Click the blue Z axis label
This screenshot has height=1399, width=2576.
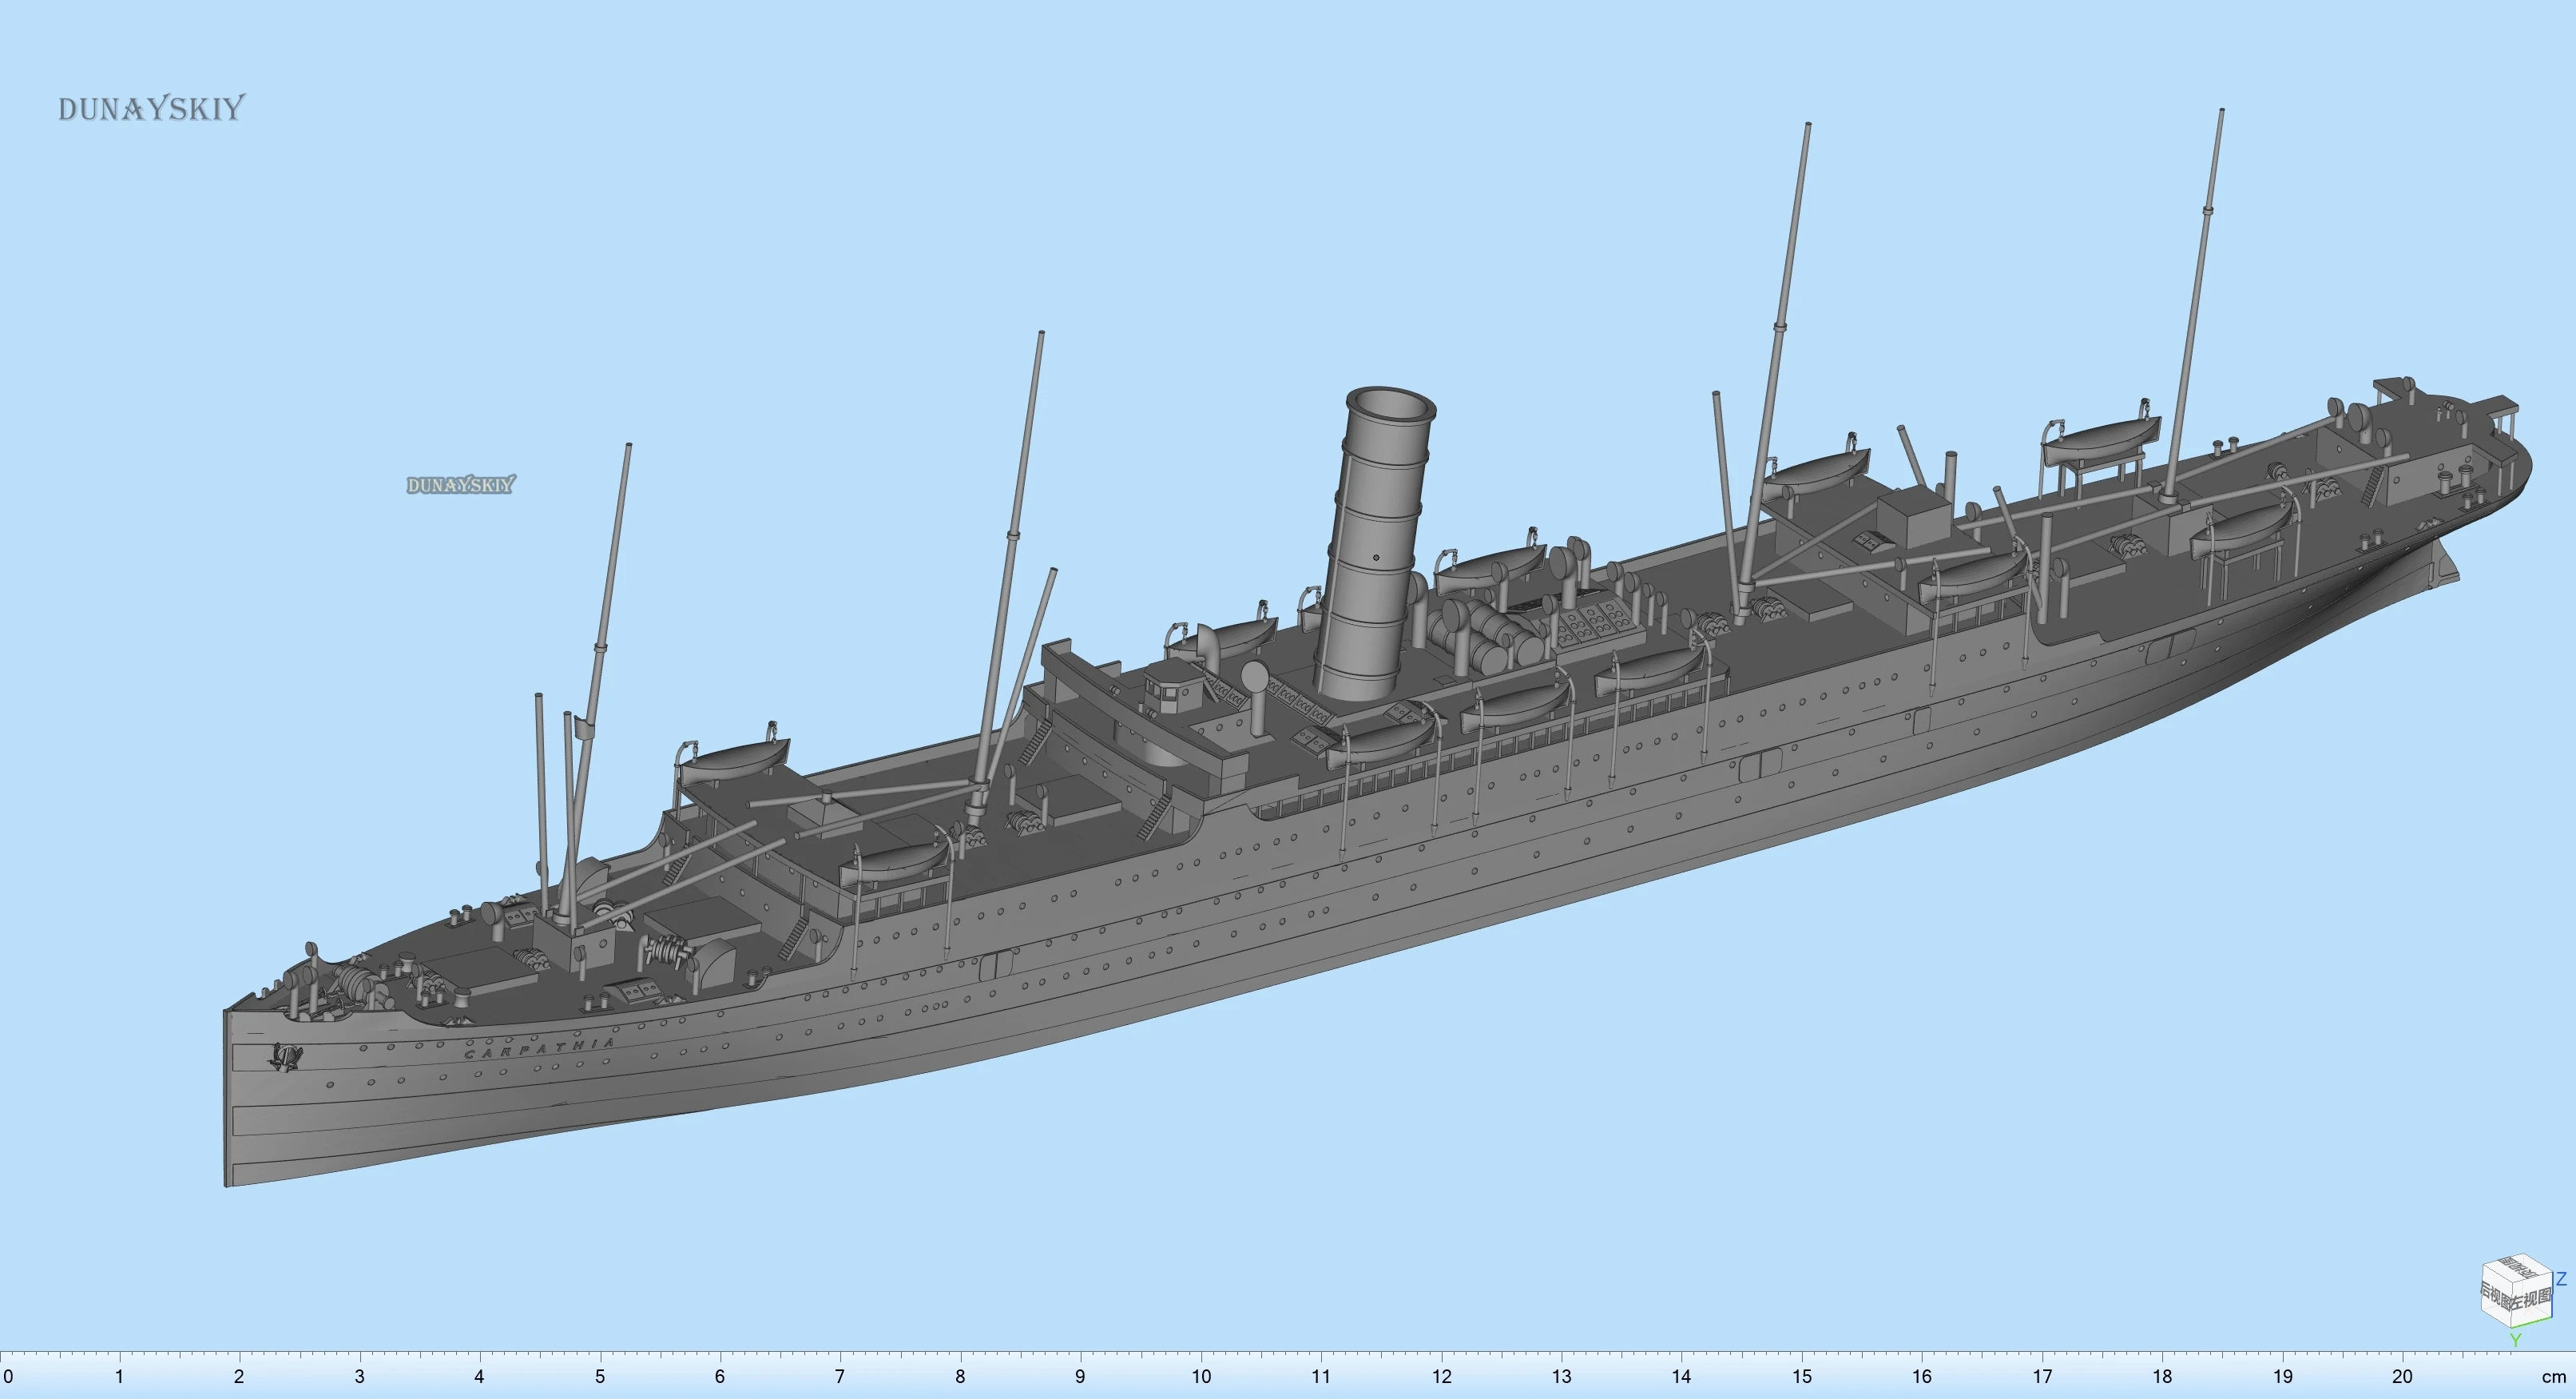click(x=2562, y=1279)
